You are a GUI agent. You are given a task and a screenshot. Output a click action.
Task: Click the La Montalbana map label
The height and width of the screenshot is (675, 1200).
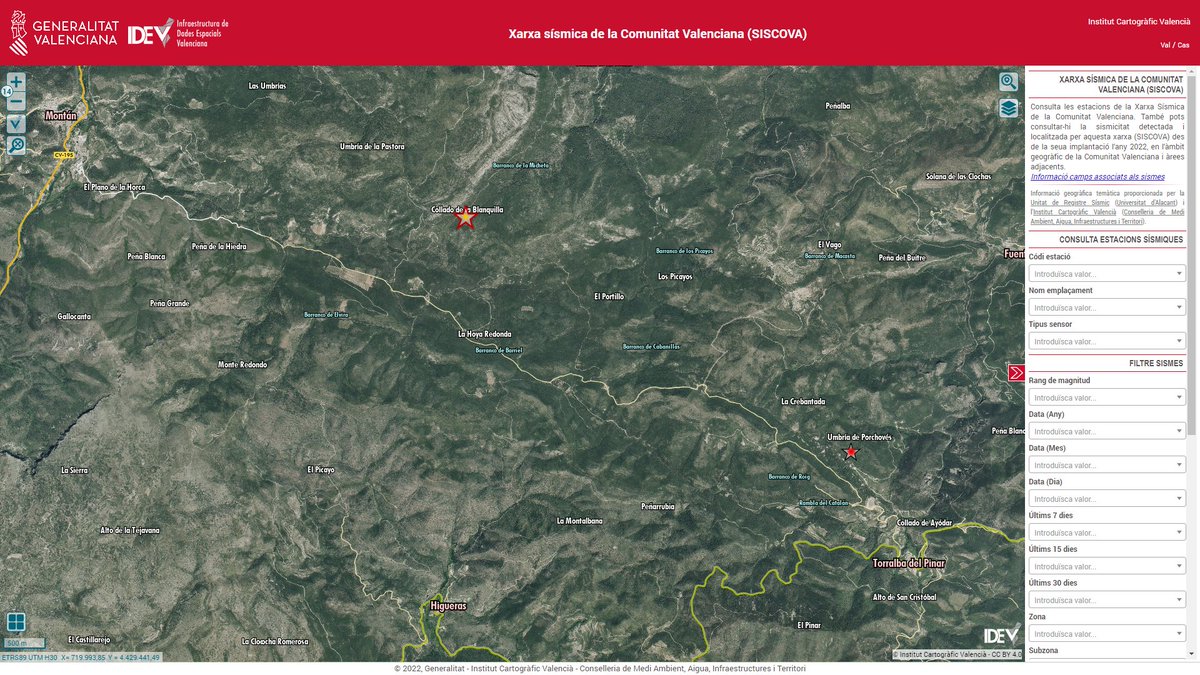coord(579,521)
